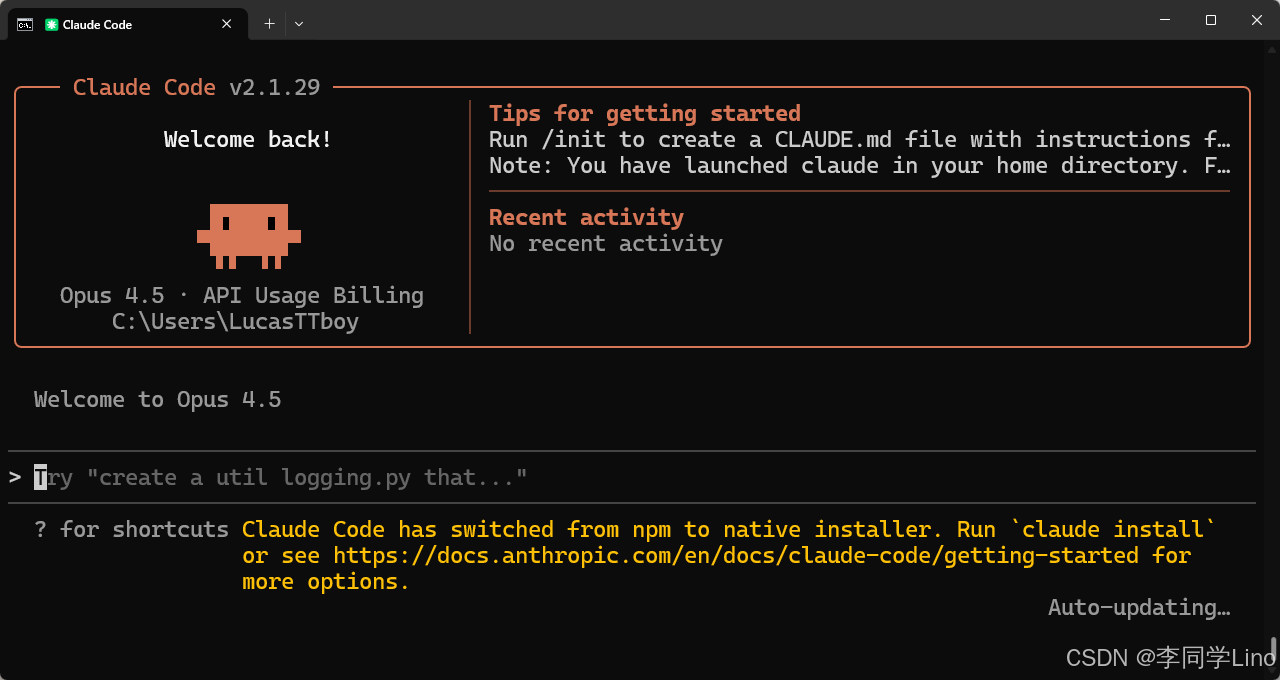Click the maximize icon on the title bar
This screenshot has height=680, width=1280.
point(1210,20)
